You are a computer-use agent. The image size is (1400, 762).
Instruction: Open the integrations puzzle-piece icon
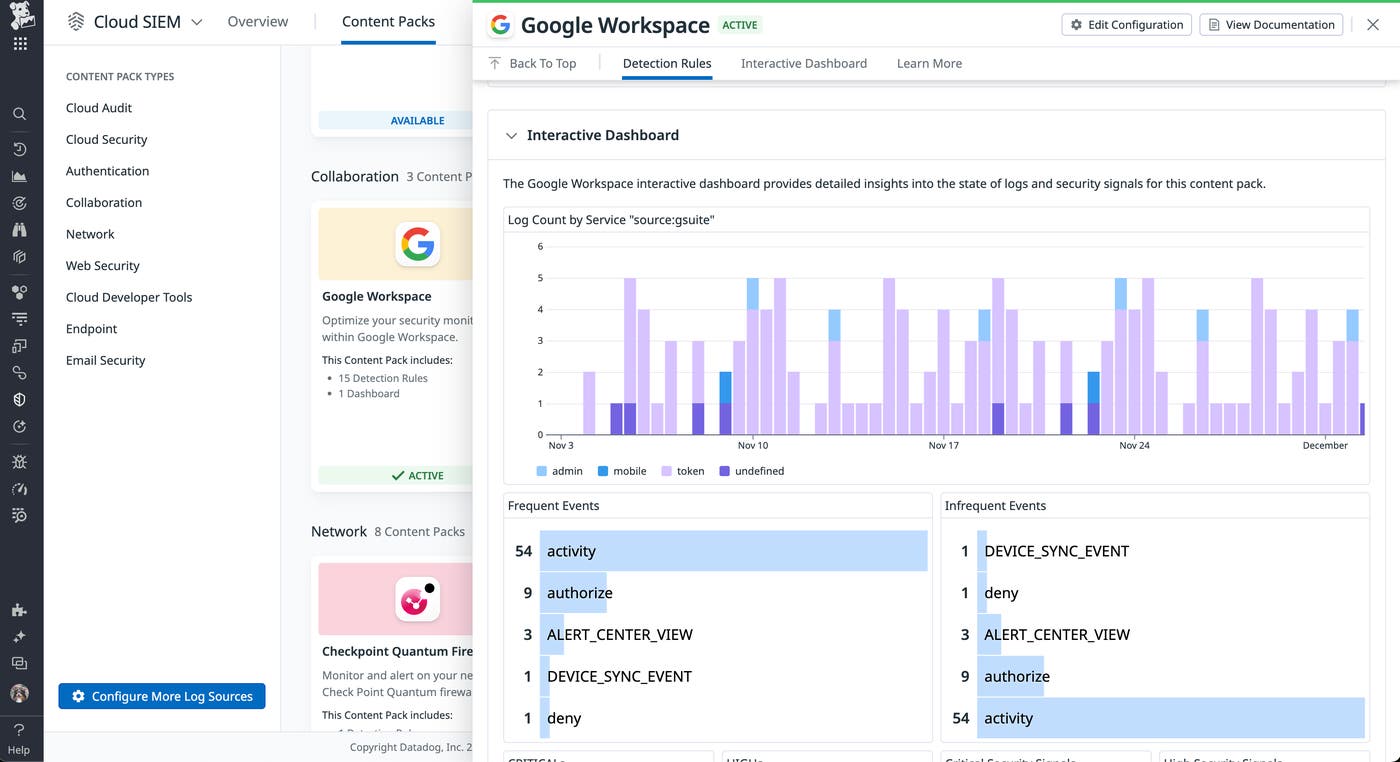point(20,609)
